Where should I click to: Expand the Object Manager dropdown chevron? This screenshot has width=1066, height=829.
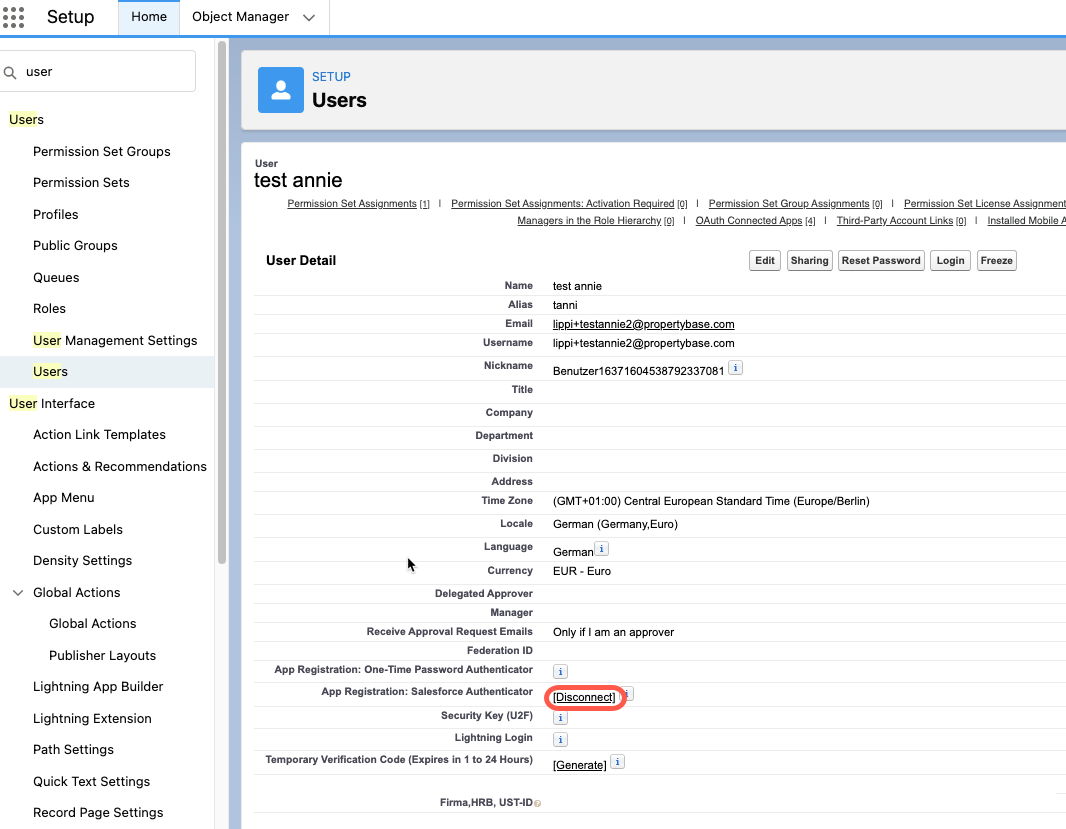308,18
